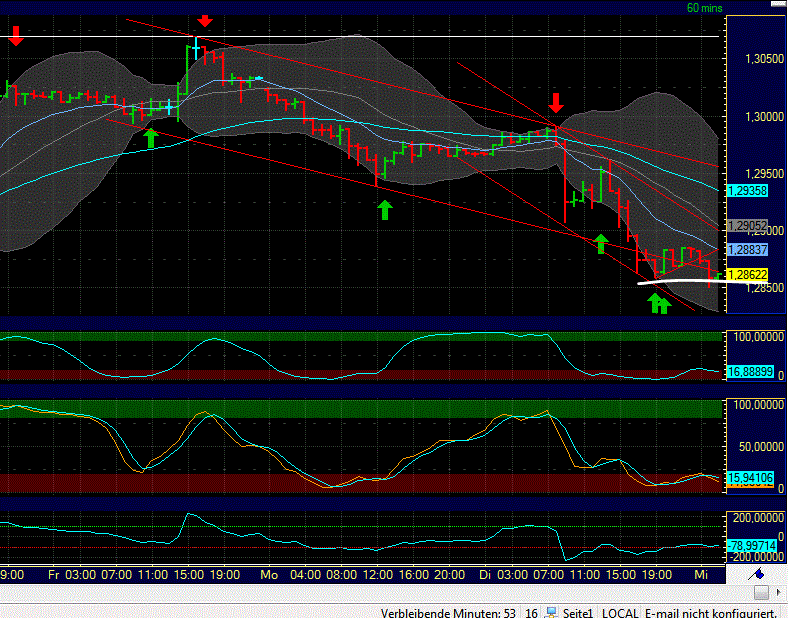Click the 1,28500 price axis value

coord(764,288)
